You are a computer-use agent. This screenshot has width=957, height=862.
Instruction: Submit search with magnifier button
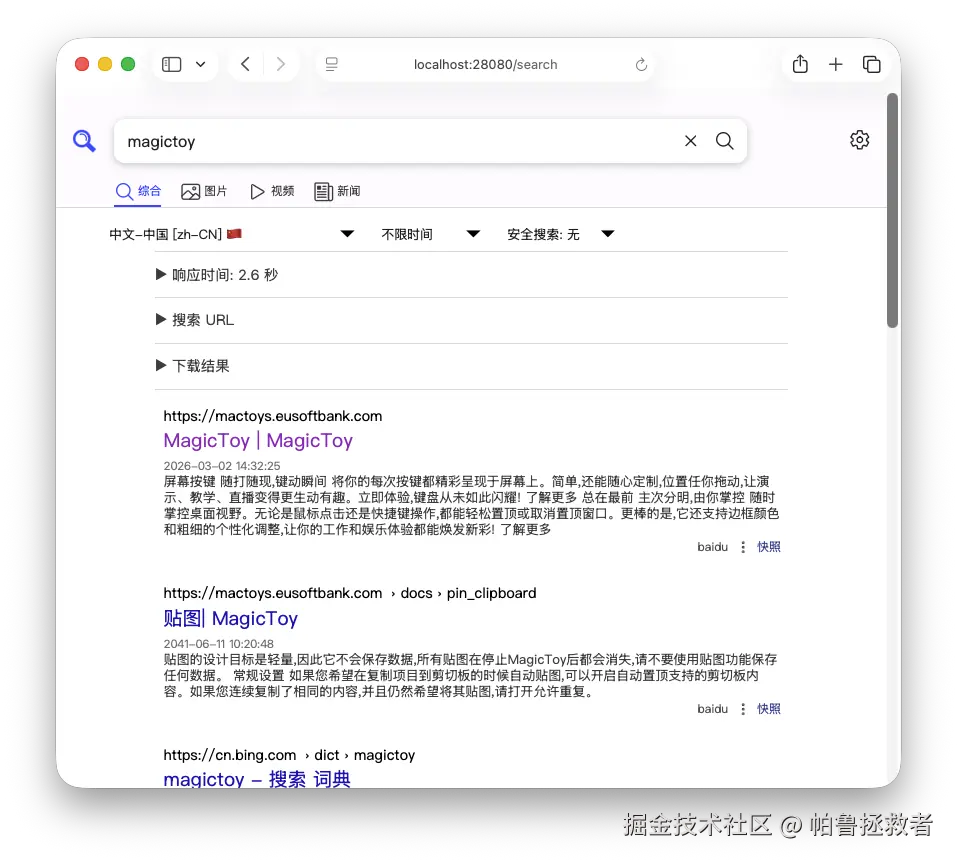click(x=724, y=141)
